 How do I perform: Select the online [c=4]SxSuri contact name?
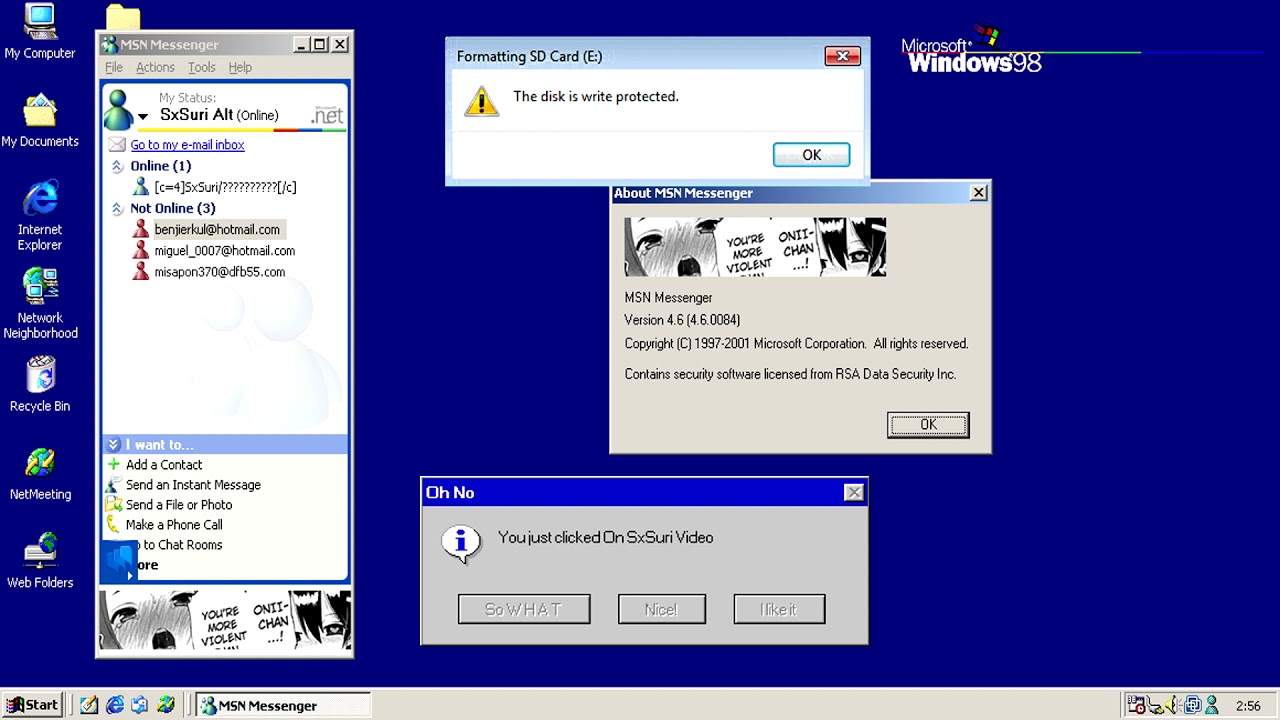click(225, 187)
